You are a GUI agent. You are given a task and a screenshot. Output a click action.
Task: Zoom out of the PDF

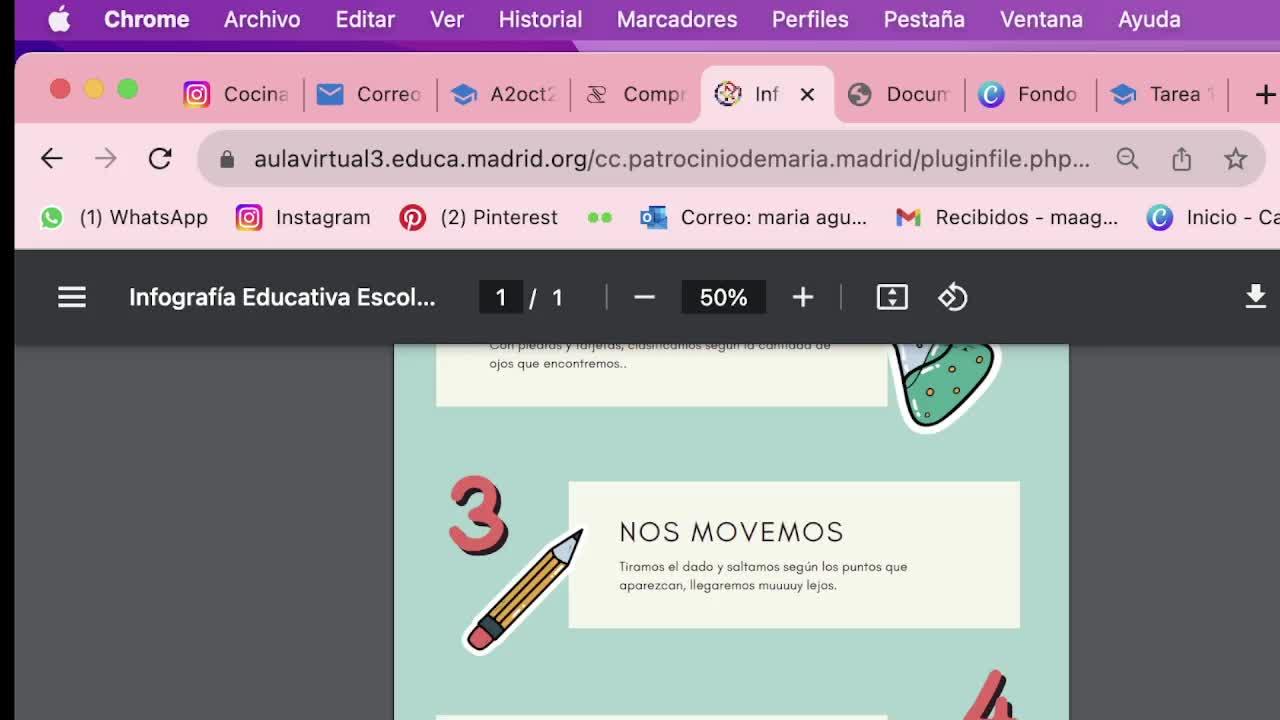644,297
